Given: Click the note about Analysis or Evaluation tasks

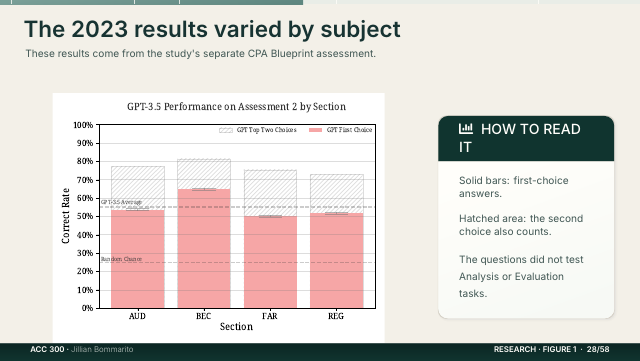Looking at the screenshot, I should tap(521, 276).
